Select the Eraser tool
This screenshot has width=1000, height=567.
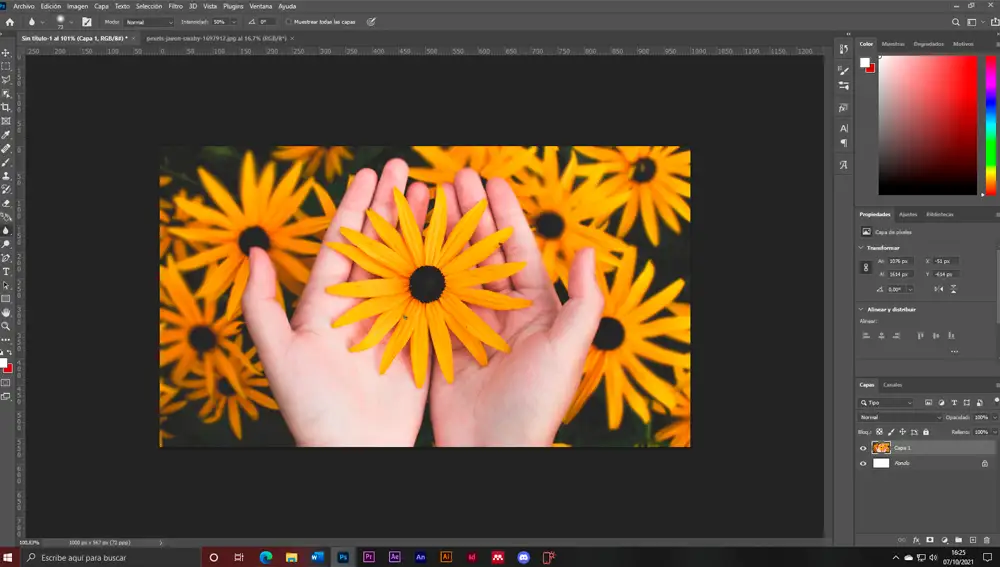[x=6, y=203]
